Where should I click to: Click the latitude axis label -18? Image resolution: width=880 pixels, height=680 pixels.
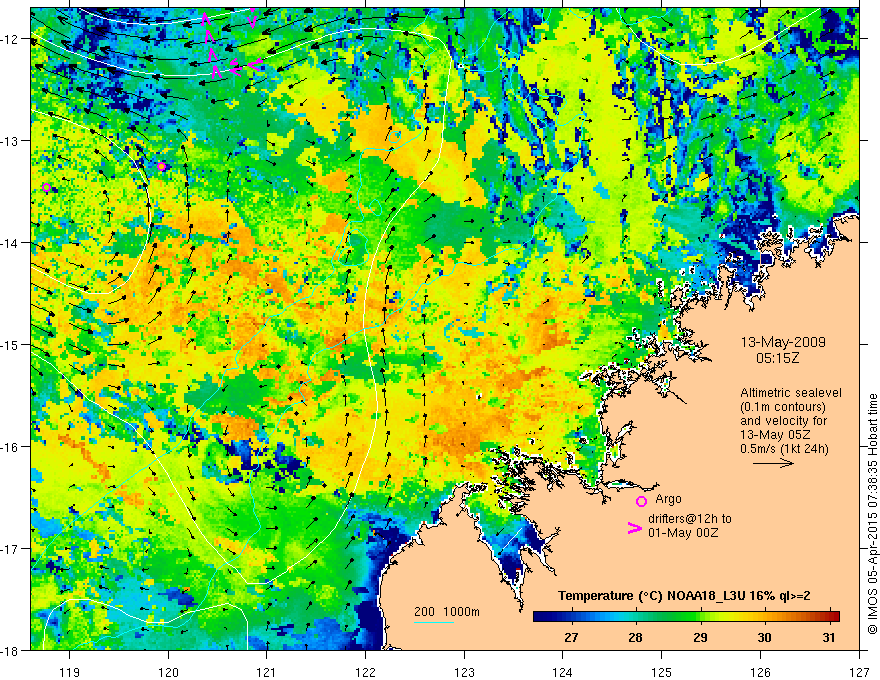click(x=12, y=650)
